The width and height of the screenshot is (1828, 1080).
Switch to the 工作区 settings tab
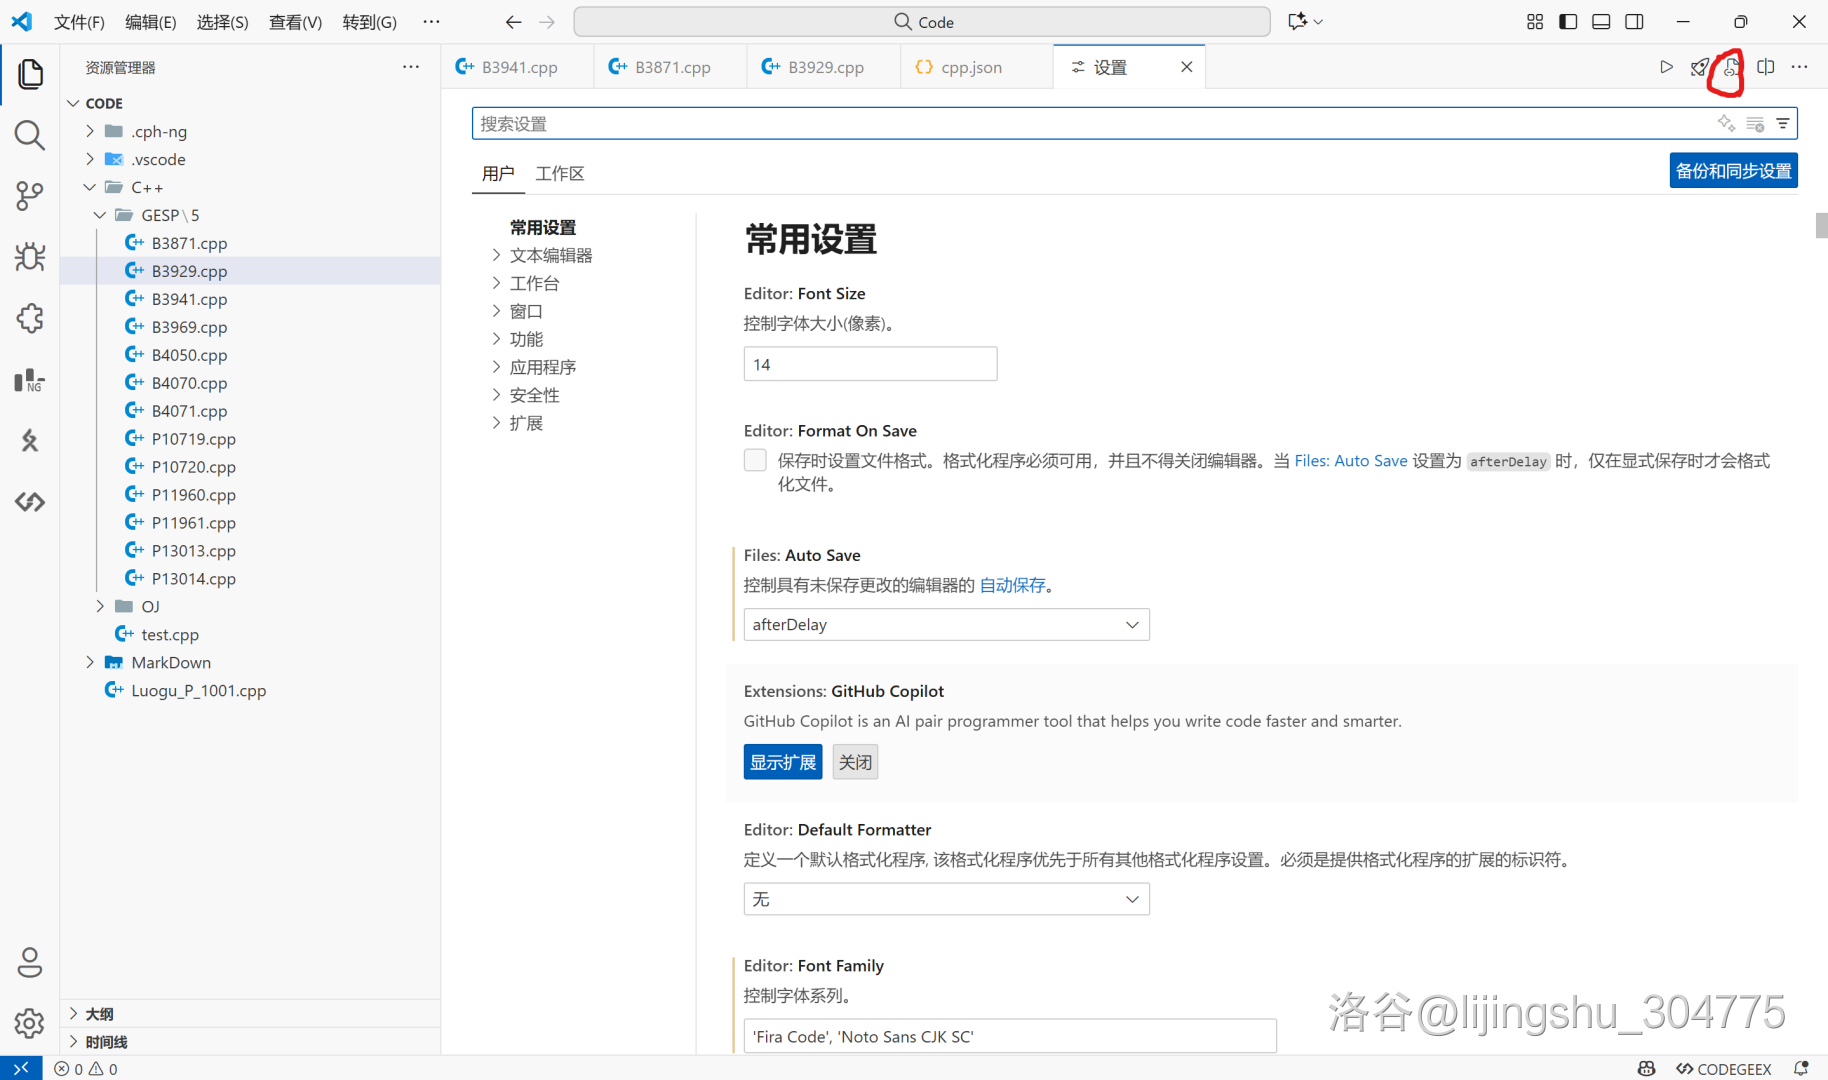[560, 173]
